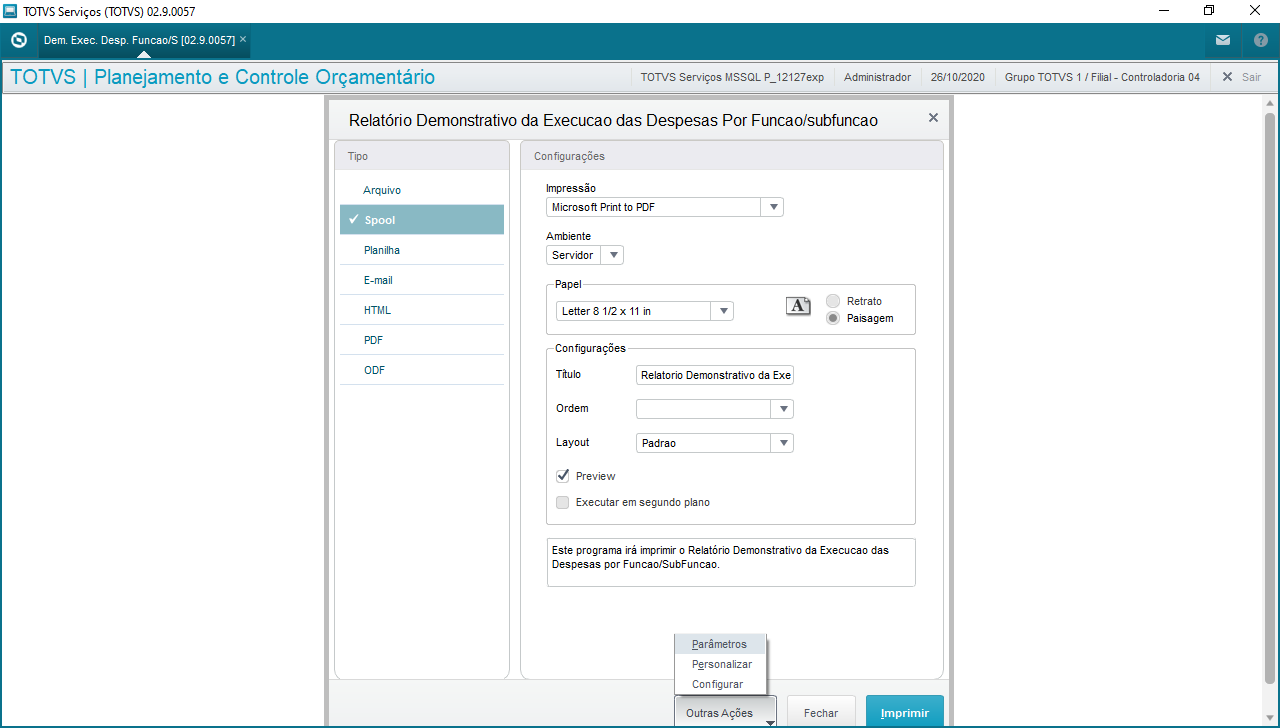1280x728 pixels.
Task: Click the main window vertical scrollbar
Action: pos(1270,400)
